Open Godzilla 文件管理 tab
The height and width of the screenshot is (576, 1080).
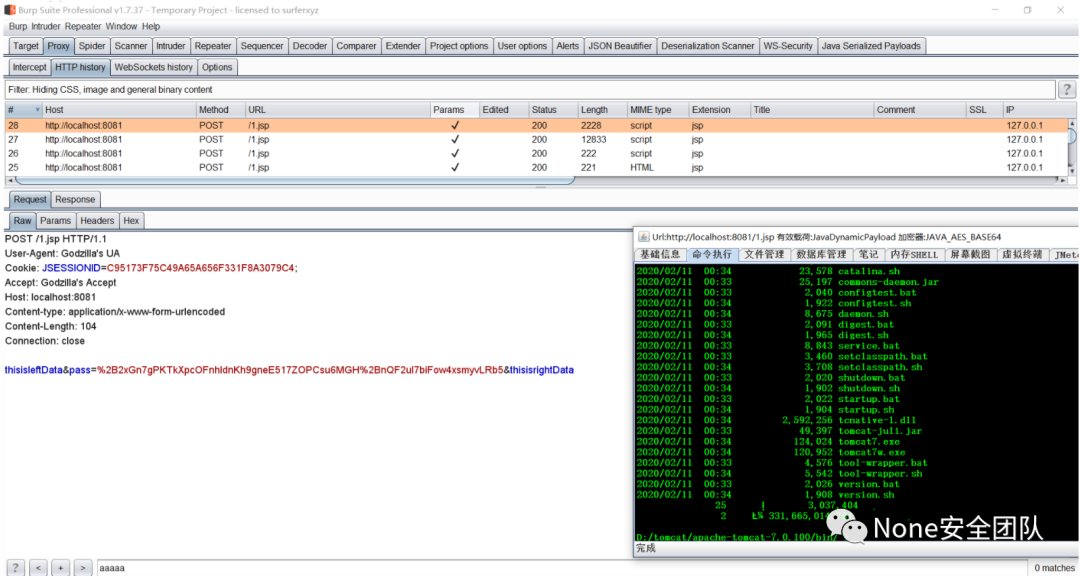(764, 255)
